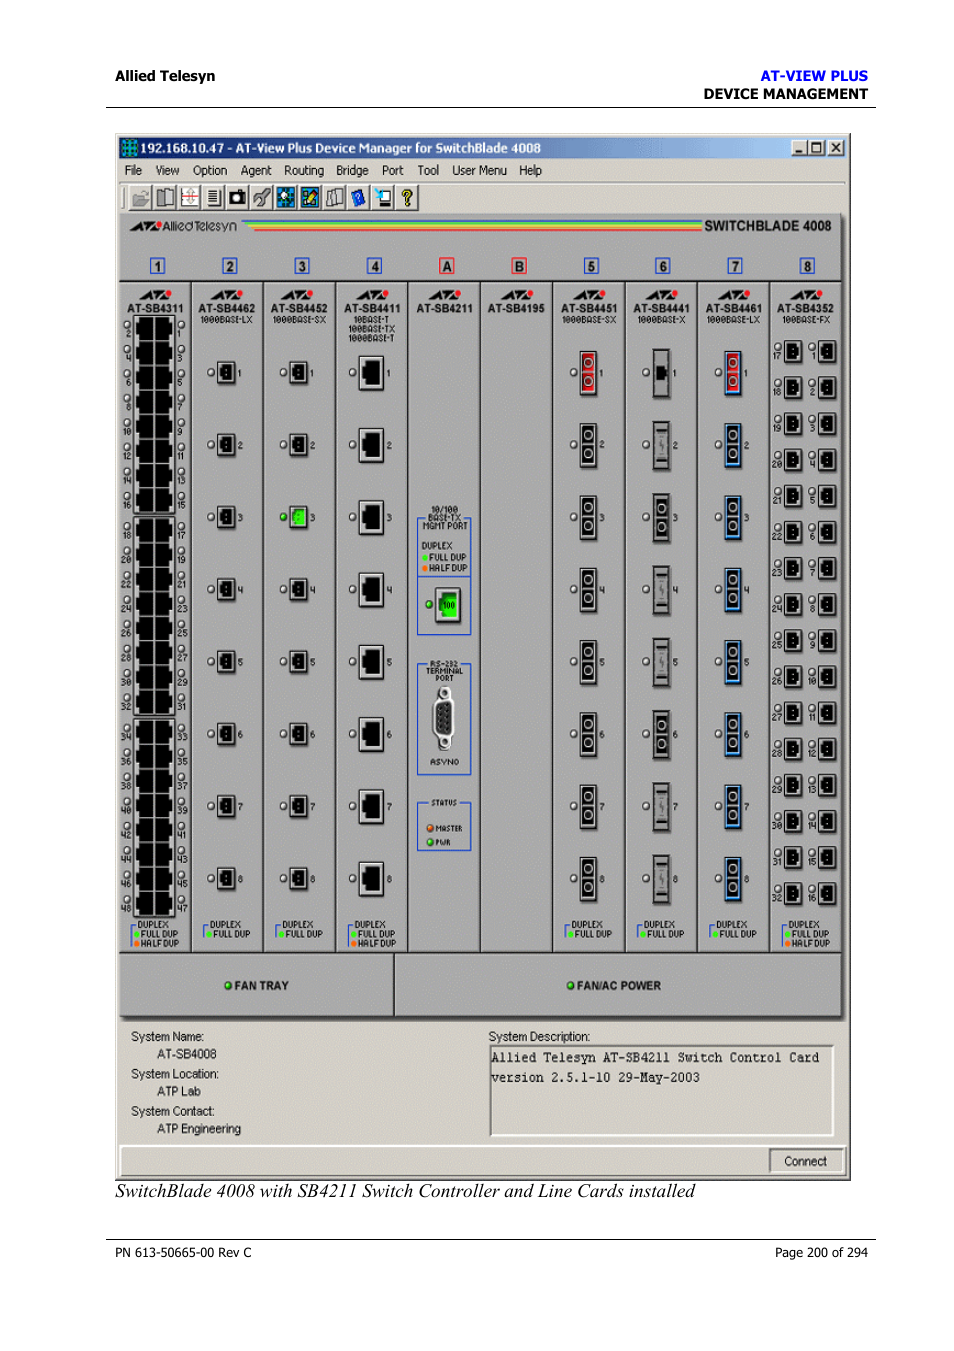Click port 6 on the AT-SB4441 card
The image size is (954, 1351).
[x=661, y=734]
